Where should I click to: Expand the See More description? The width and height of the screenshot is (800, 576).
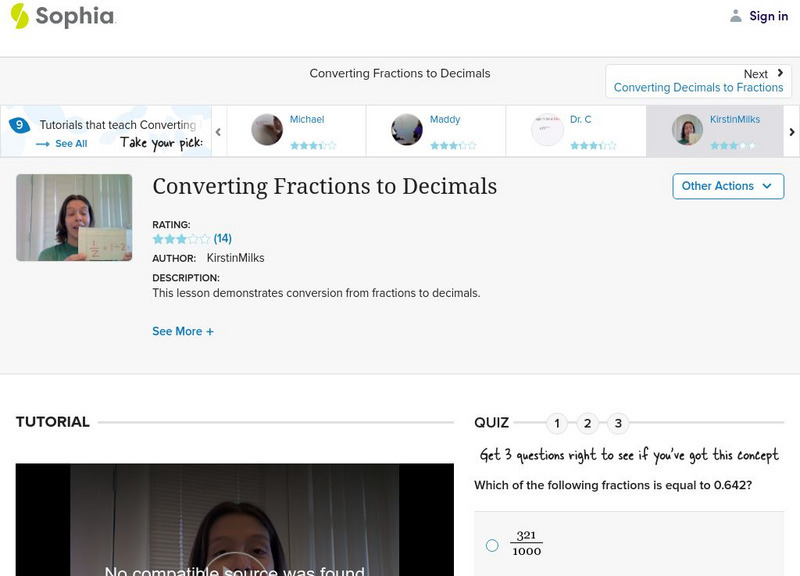tap(184, 330)
